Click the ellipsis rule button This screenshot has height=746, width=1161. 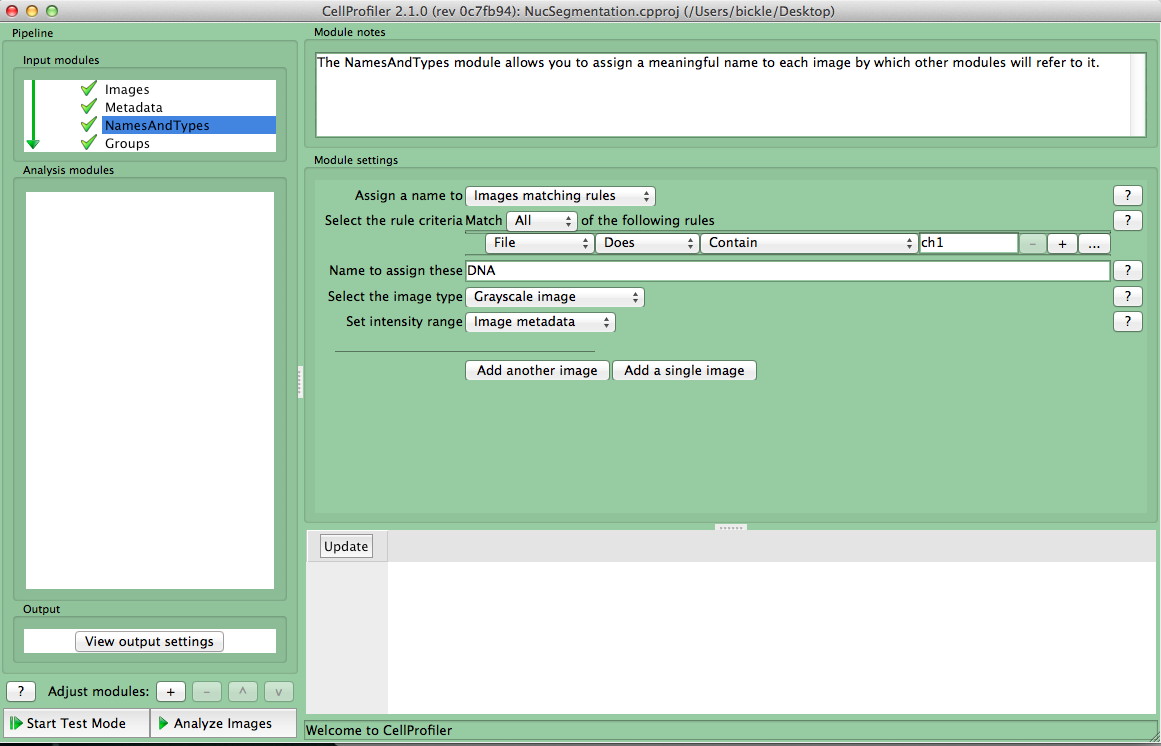point(1094,243)
